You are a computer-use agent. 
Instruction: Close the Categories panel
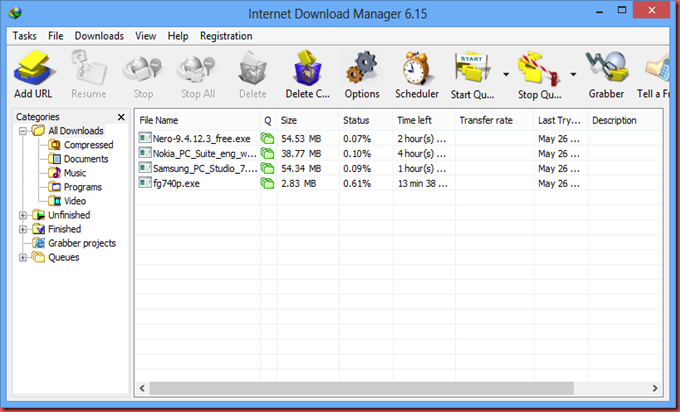point(121,117)
